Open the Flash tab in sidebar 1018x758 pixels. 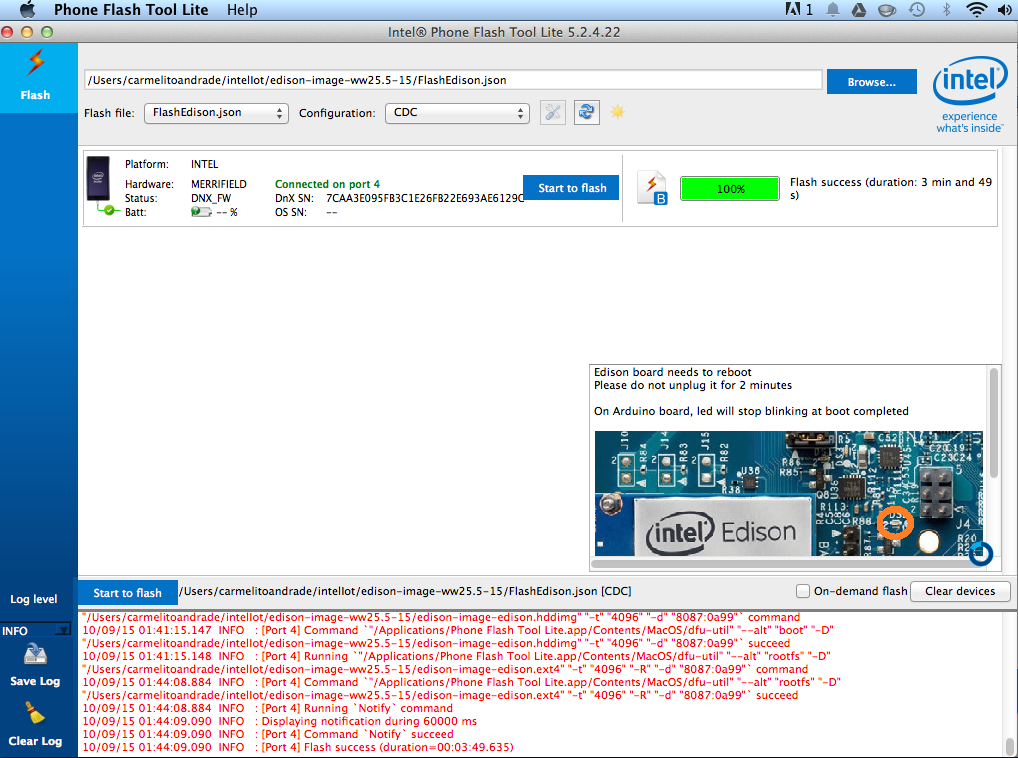click(x=36, y=77)
